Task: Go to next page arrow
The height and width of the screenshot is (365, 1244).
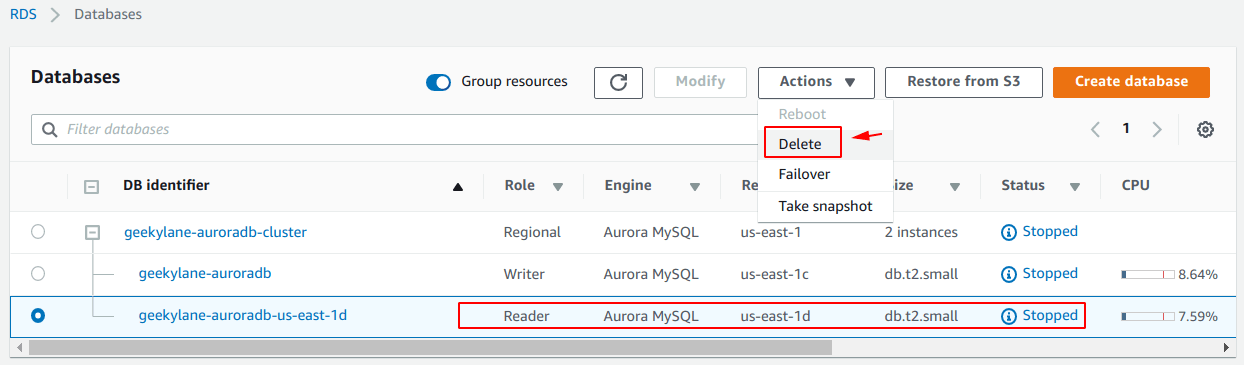Action: [x=1157, y=129]
